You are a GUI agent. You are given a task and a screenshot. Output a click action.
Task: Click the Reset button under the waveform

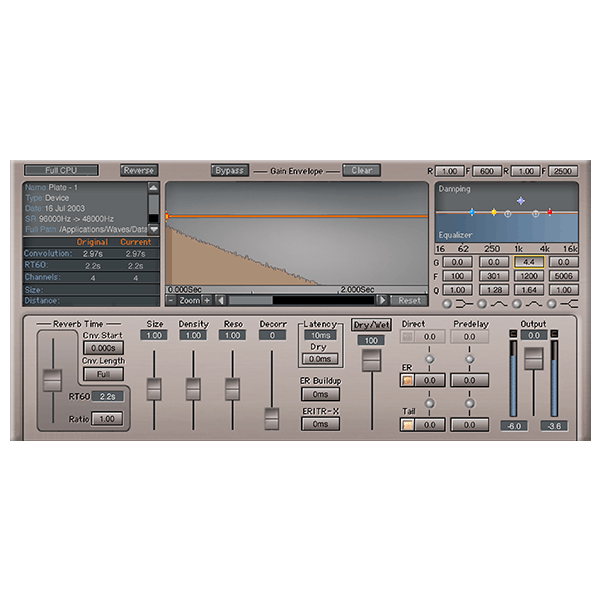point(409,300)
